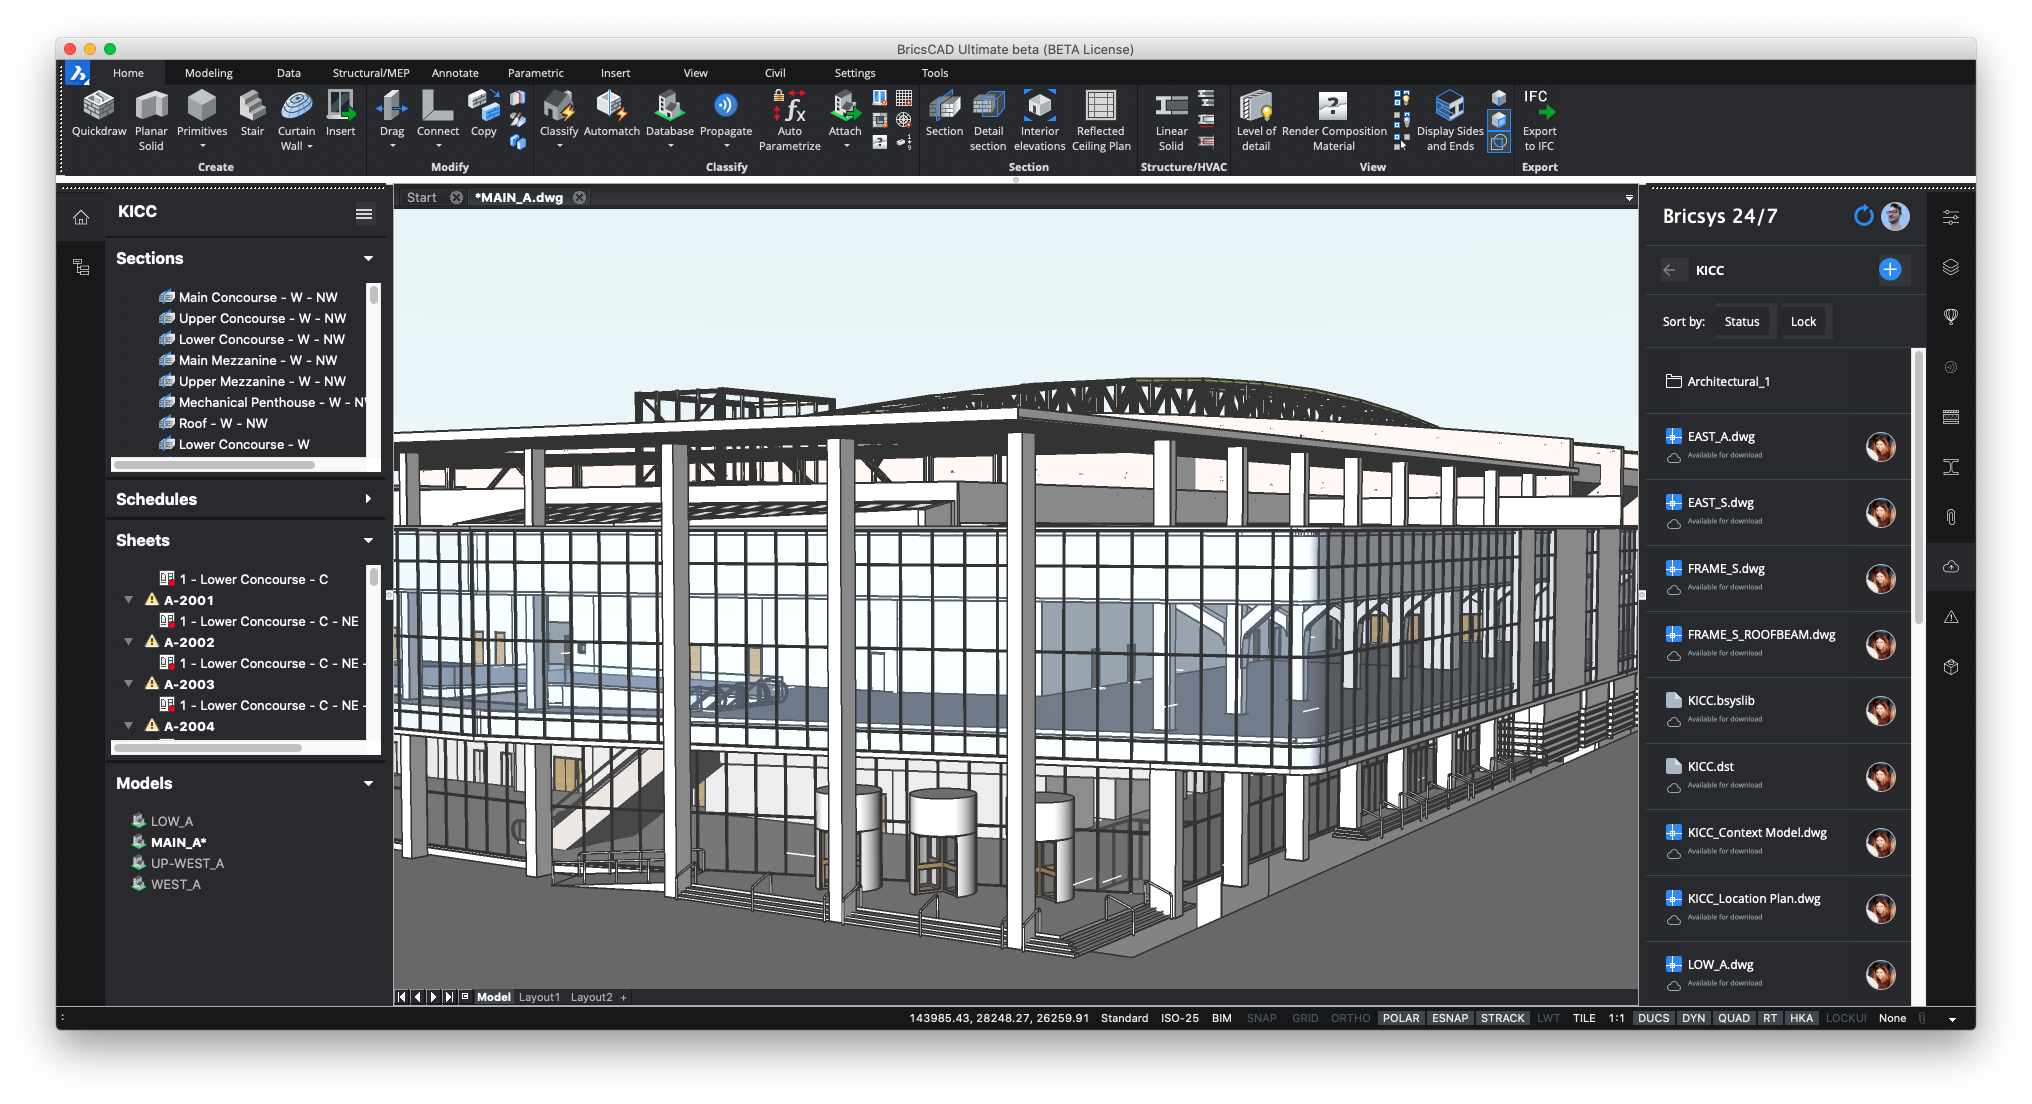Switch to the Annotate tab
The height and width of the screenshot is (1104, 2032).
(455, 73)
